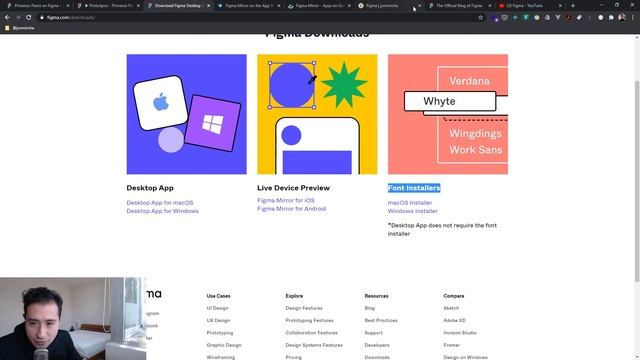Bookmark this page with the star icon

480,18
